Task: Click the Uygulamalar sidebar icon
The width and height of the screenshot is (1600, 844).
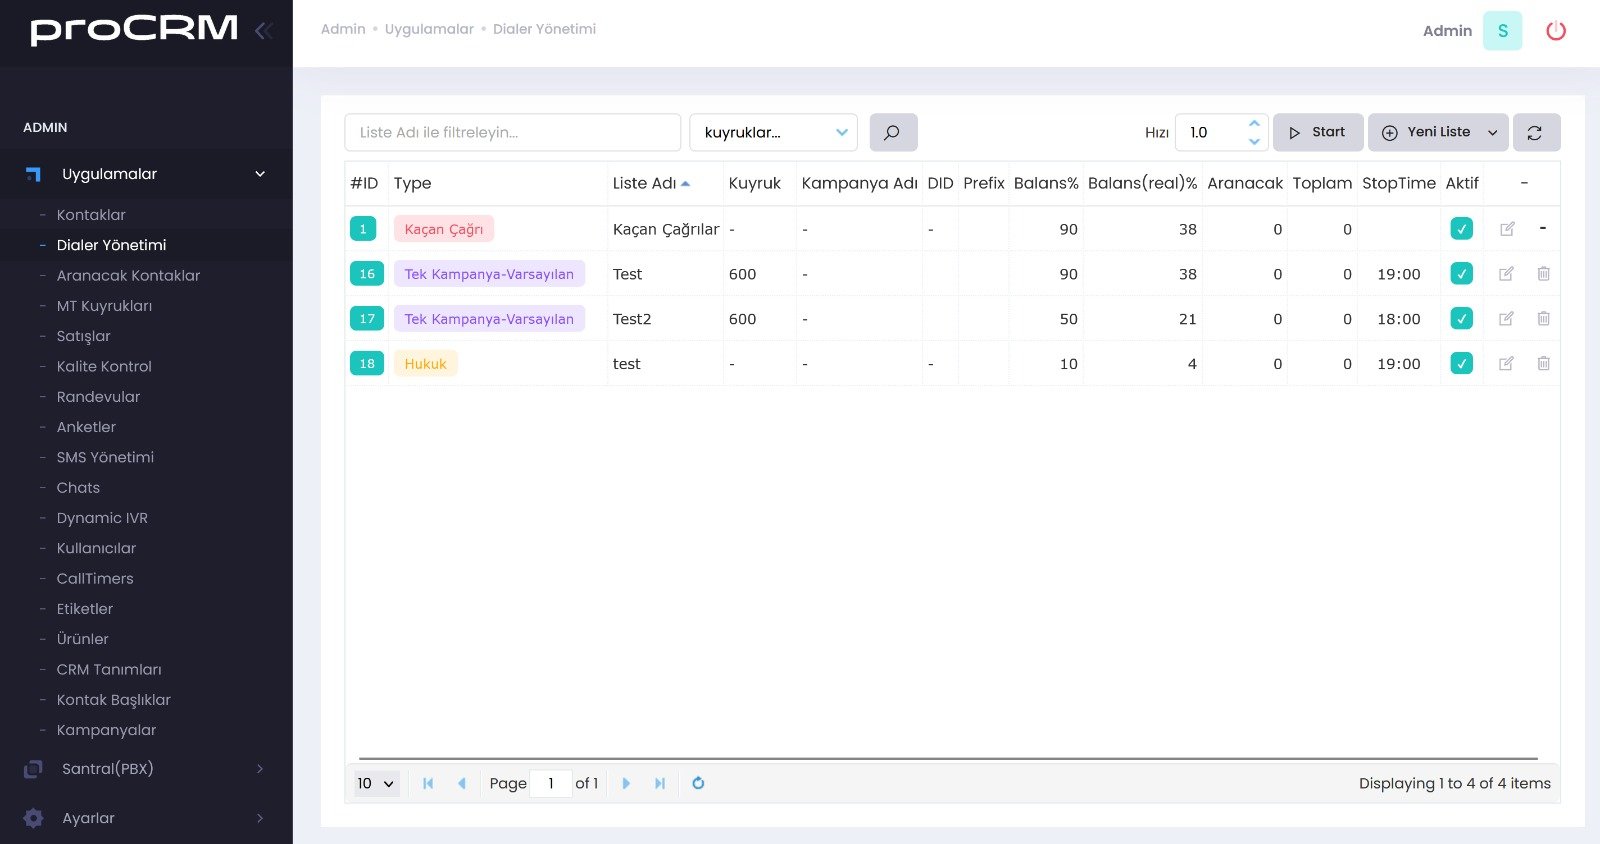Action: point(33,174)
